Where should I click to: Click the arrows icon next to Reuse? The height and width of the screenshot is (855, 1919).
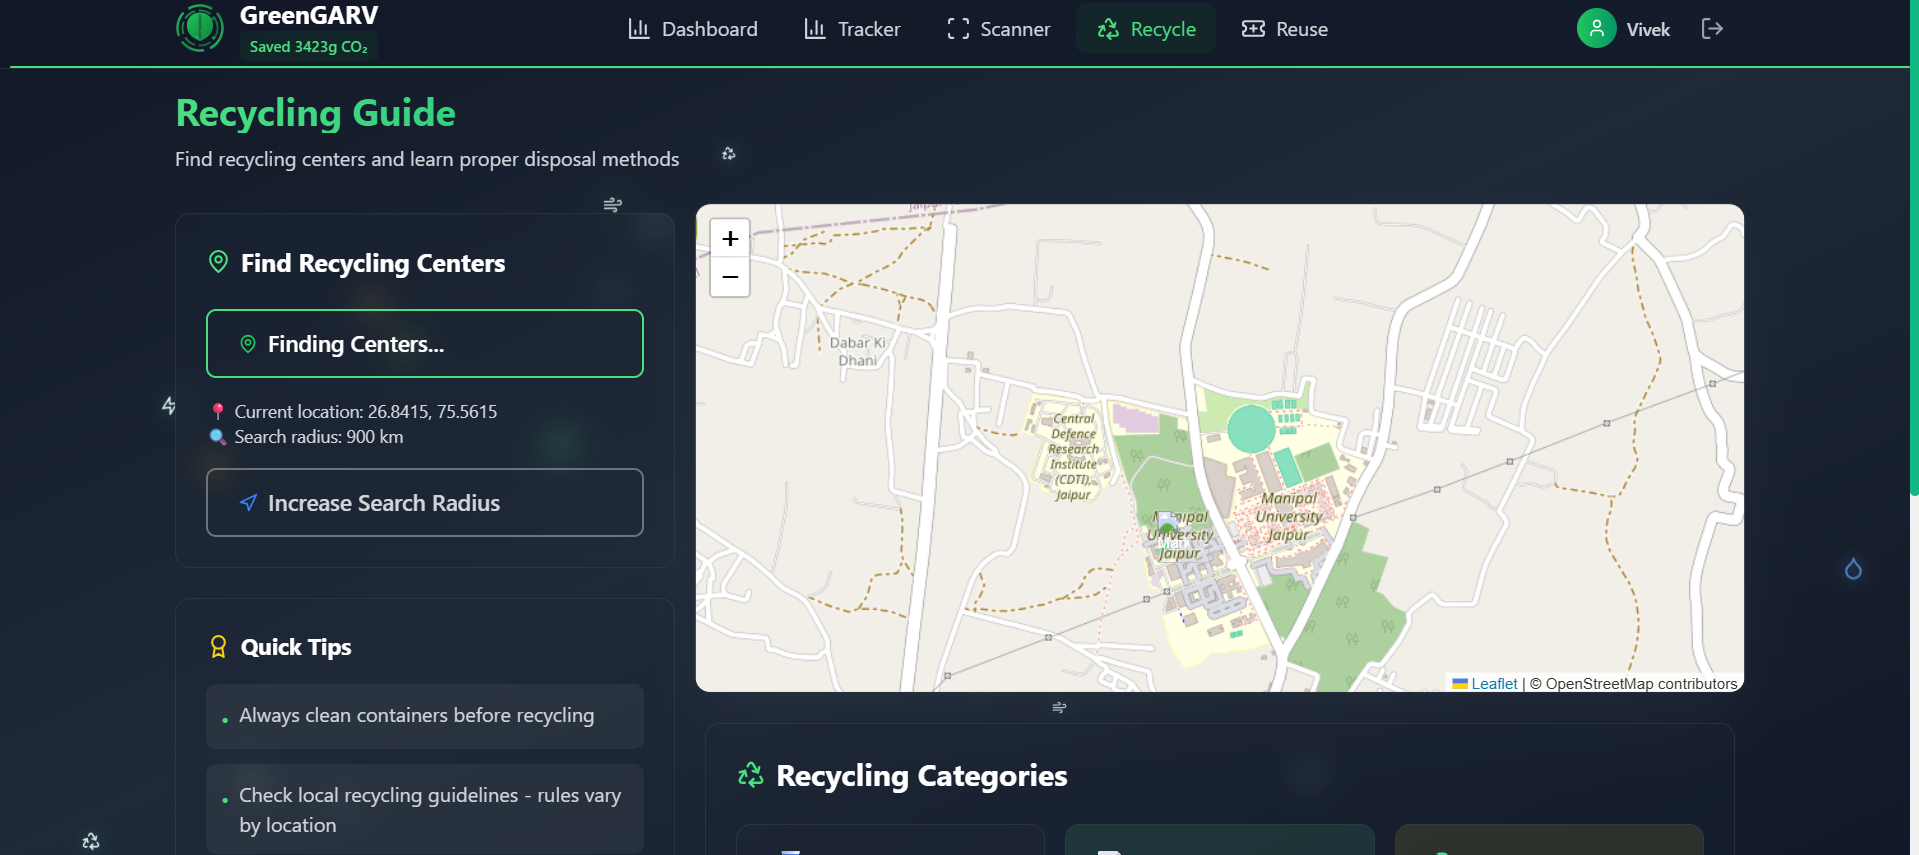click(1253, 29)
